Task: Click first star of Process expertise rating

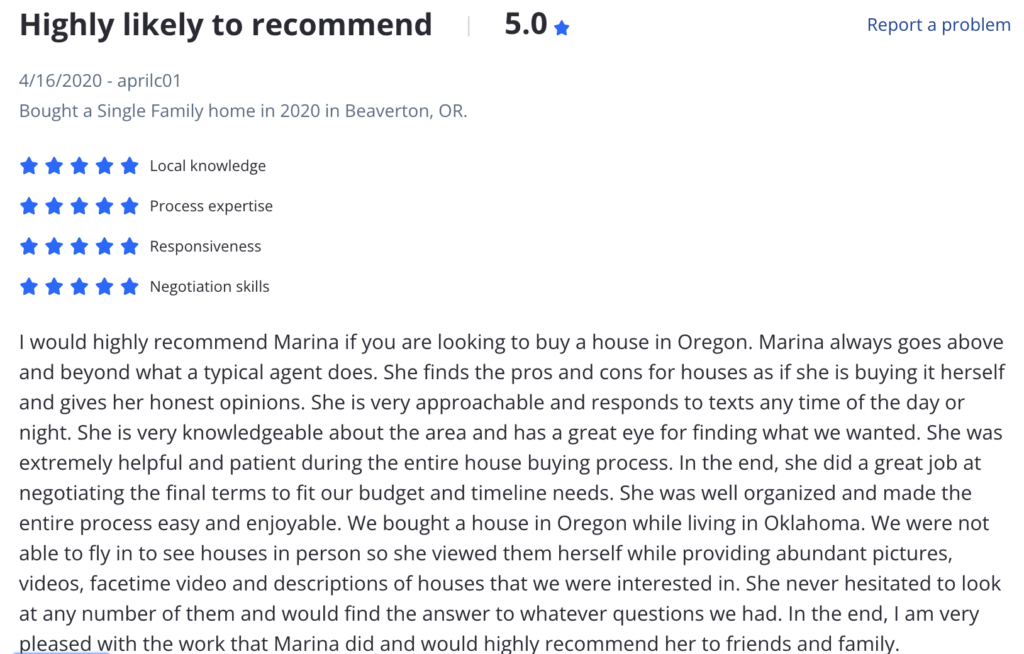Action: point(29,206)
